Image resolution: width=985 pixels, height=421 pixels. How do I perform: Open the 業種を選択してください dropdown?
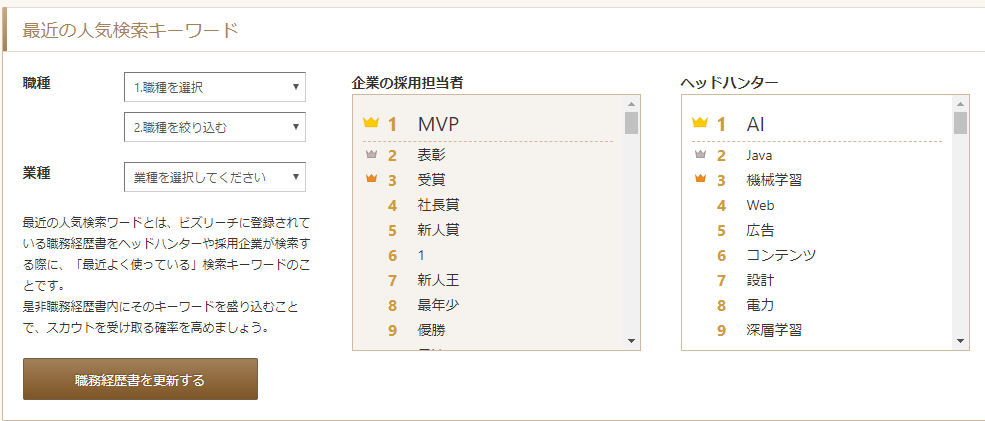(215, 177)
